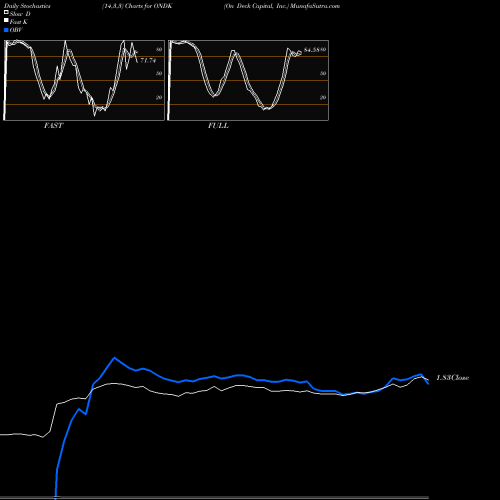Select the 'Fast K' legend label

[19, 22]
